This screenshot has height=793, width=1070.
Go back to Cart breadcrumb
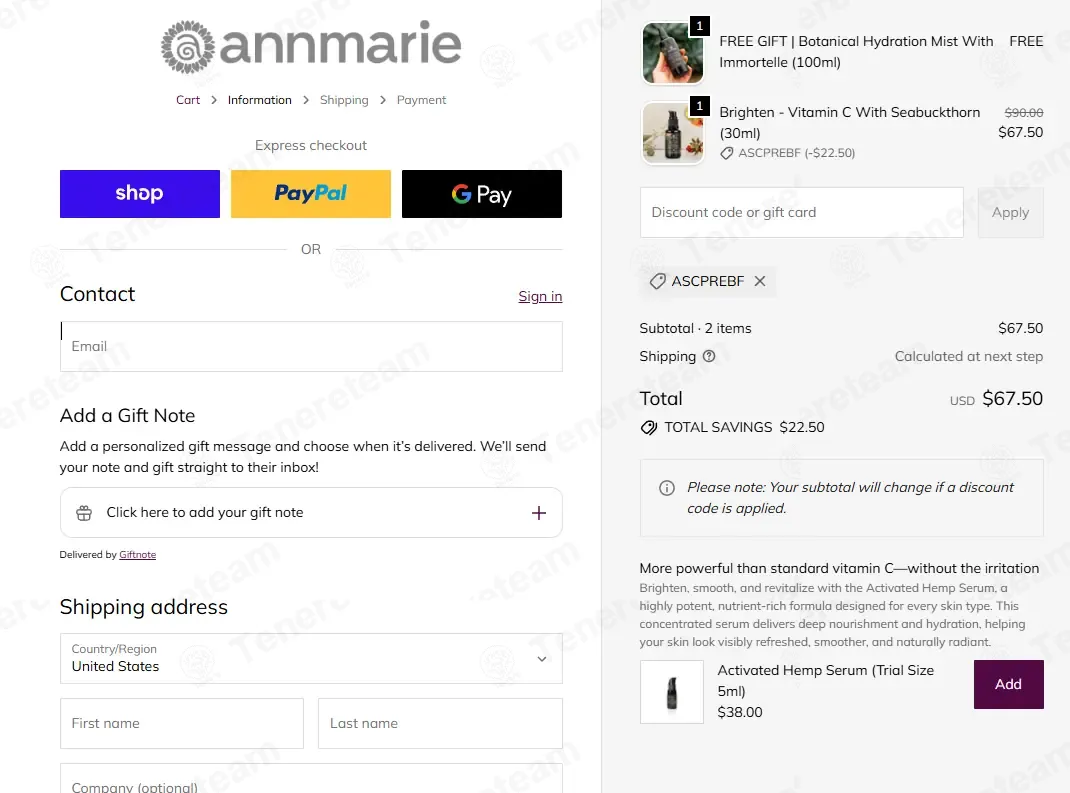[x=188, y=100]
